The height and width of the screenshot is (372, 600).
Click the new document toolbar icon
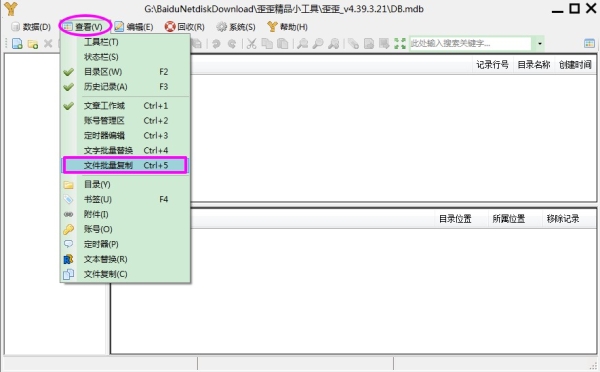point(17,44)
